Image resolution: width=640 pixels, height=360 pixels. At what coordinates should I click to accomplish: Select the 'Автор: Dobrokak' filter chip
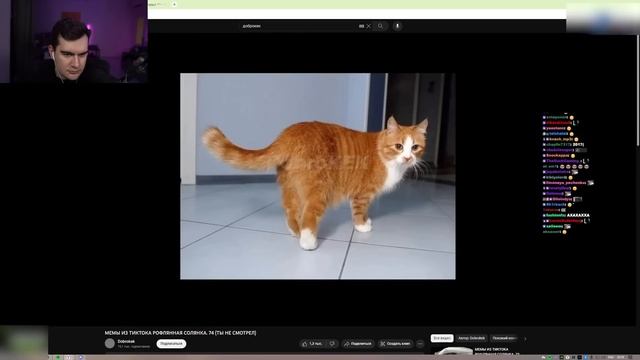[x=471, y=338]
